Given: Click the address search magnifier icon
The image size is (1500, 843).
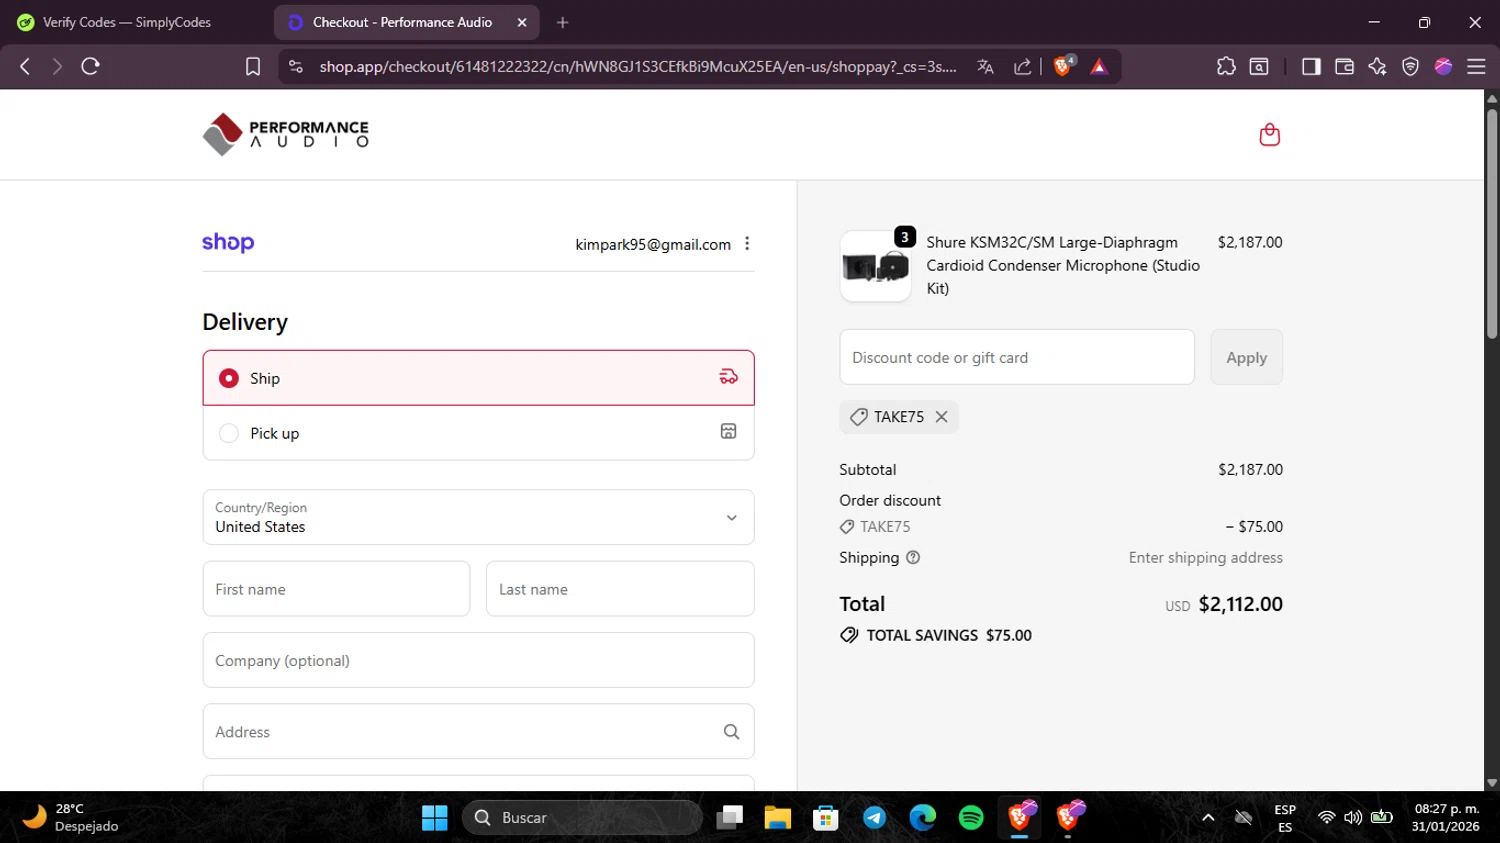Looking at the screenshot, I should pos(731,732).
